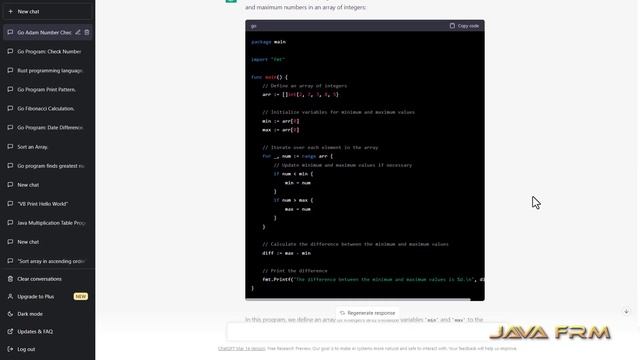Click Upgrade to Plus
This screenshot has height=360, width=640.
47,296
